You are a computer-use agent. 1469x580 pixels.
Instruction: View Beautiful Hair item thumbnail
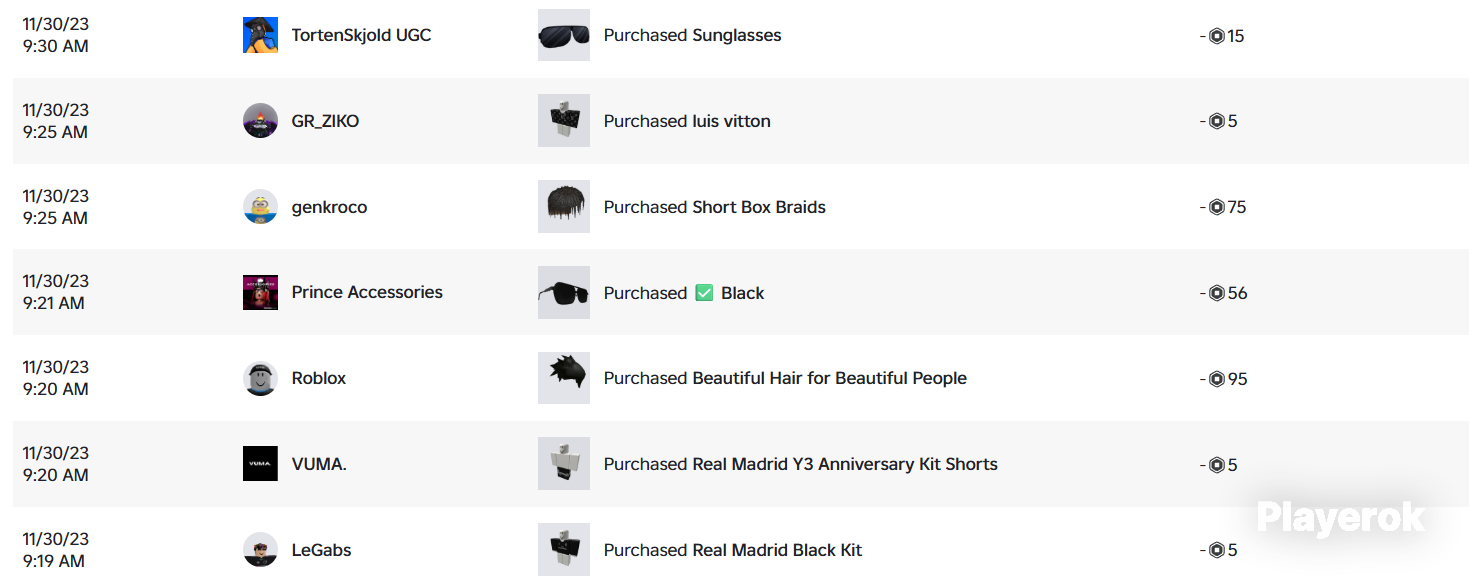pyautogui.click(x=564, y=378)
